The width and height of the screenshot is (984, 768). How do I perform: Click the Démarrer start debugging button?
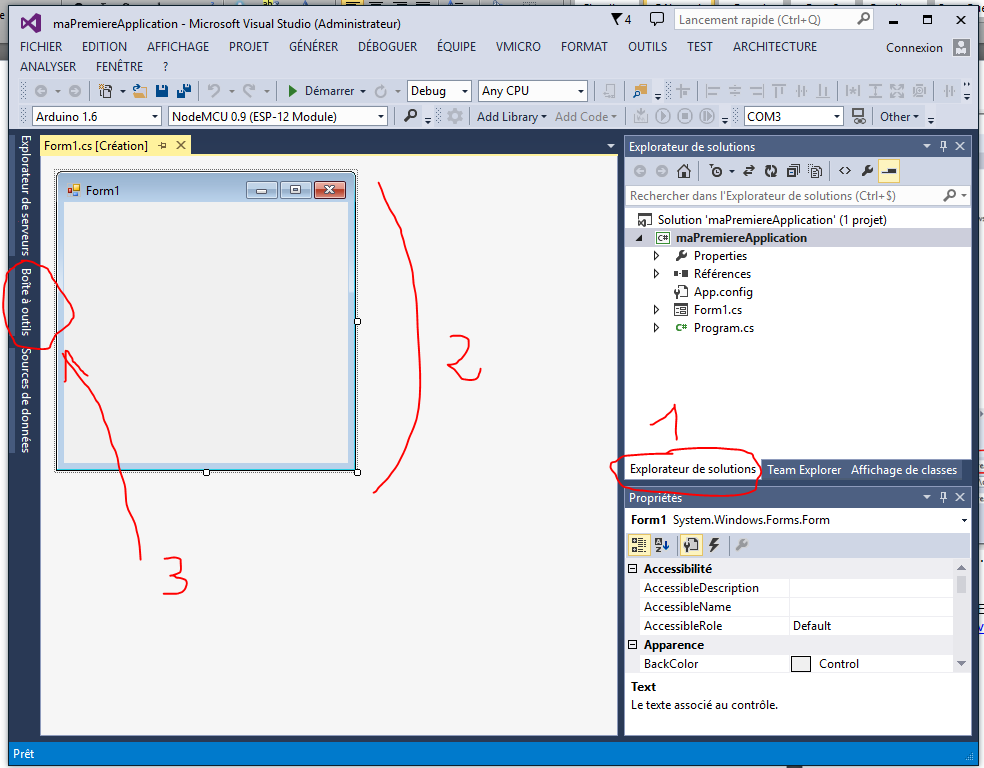pyautogui.click(x=321, y=91)
